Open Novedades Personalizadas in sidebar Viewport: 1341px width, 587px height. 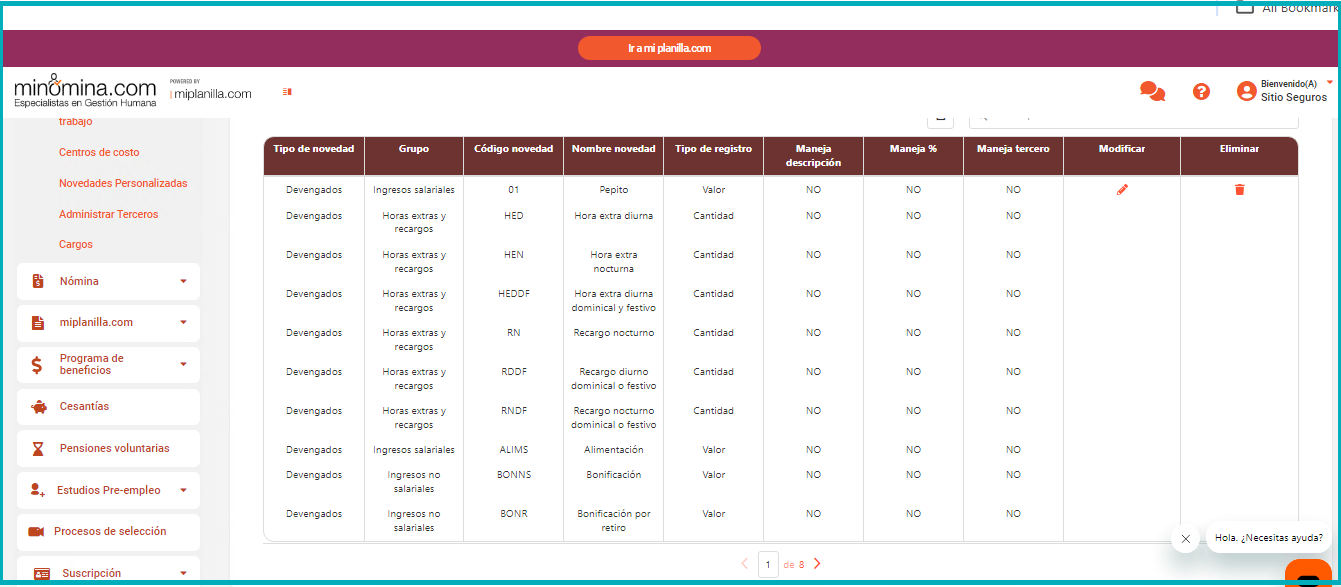(123, 184)
